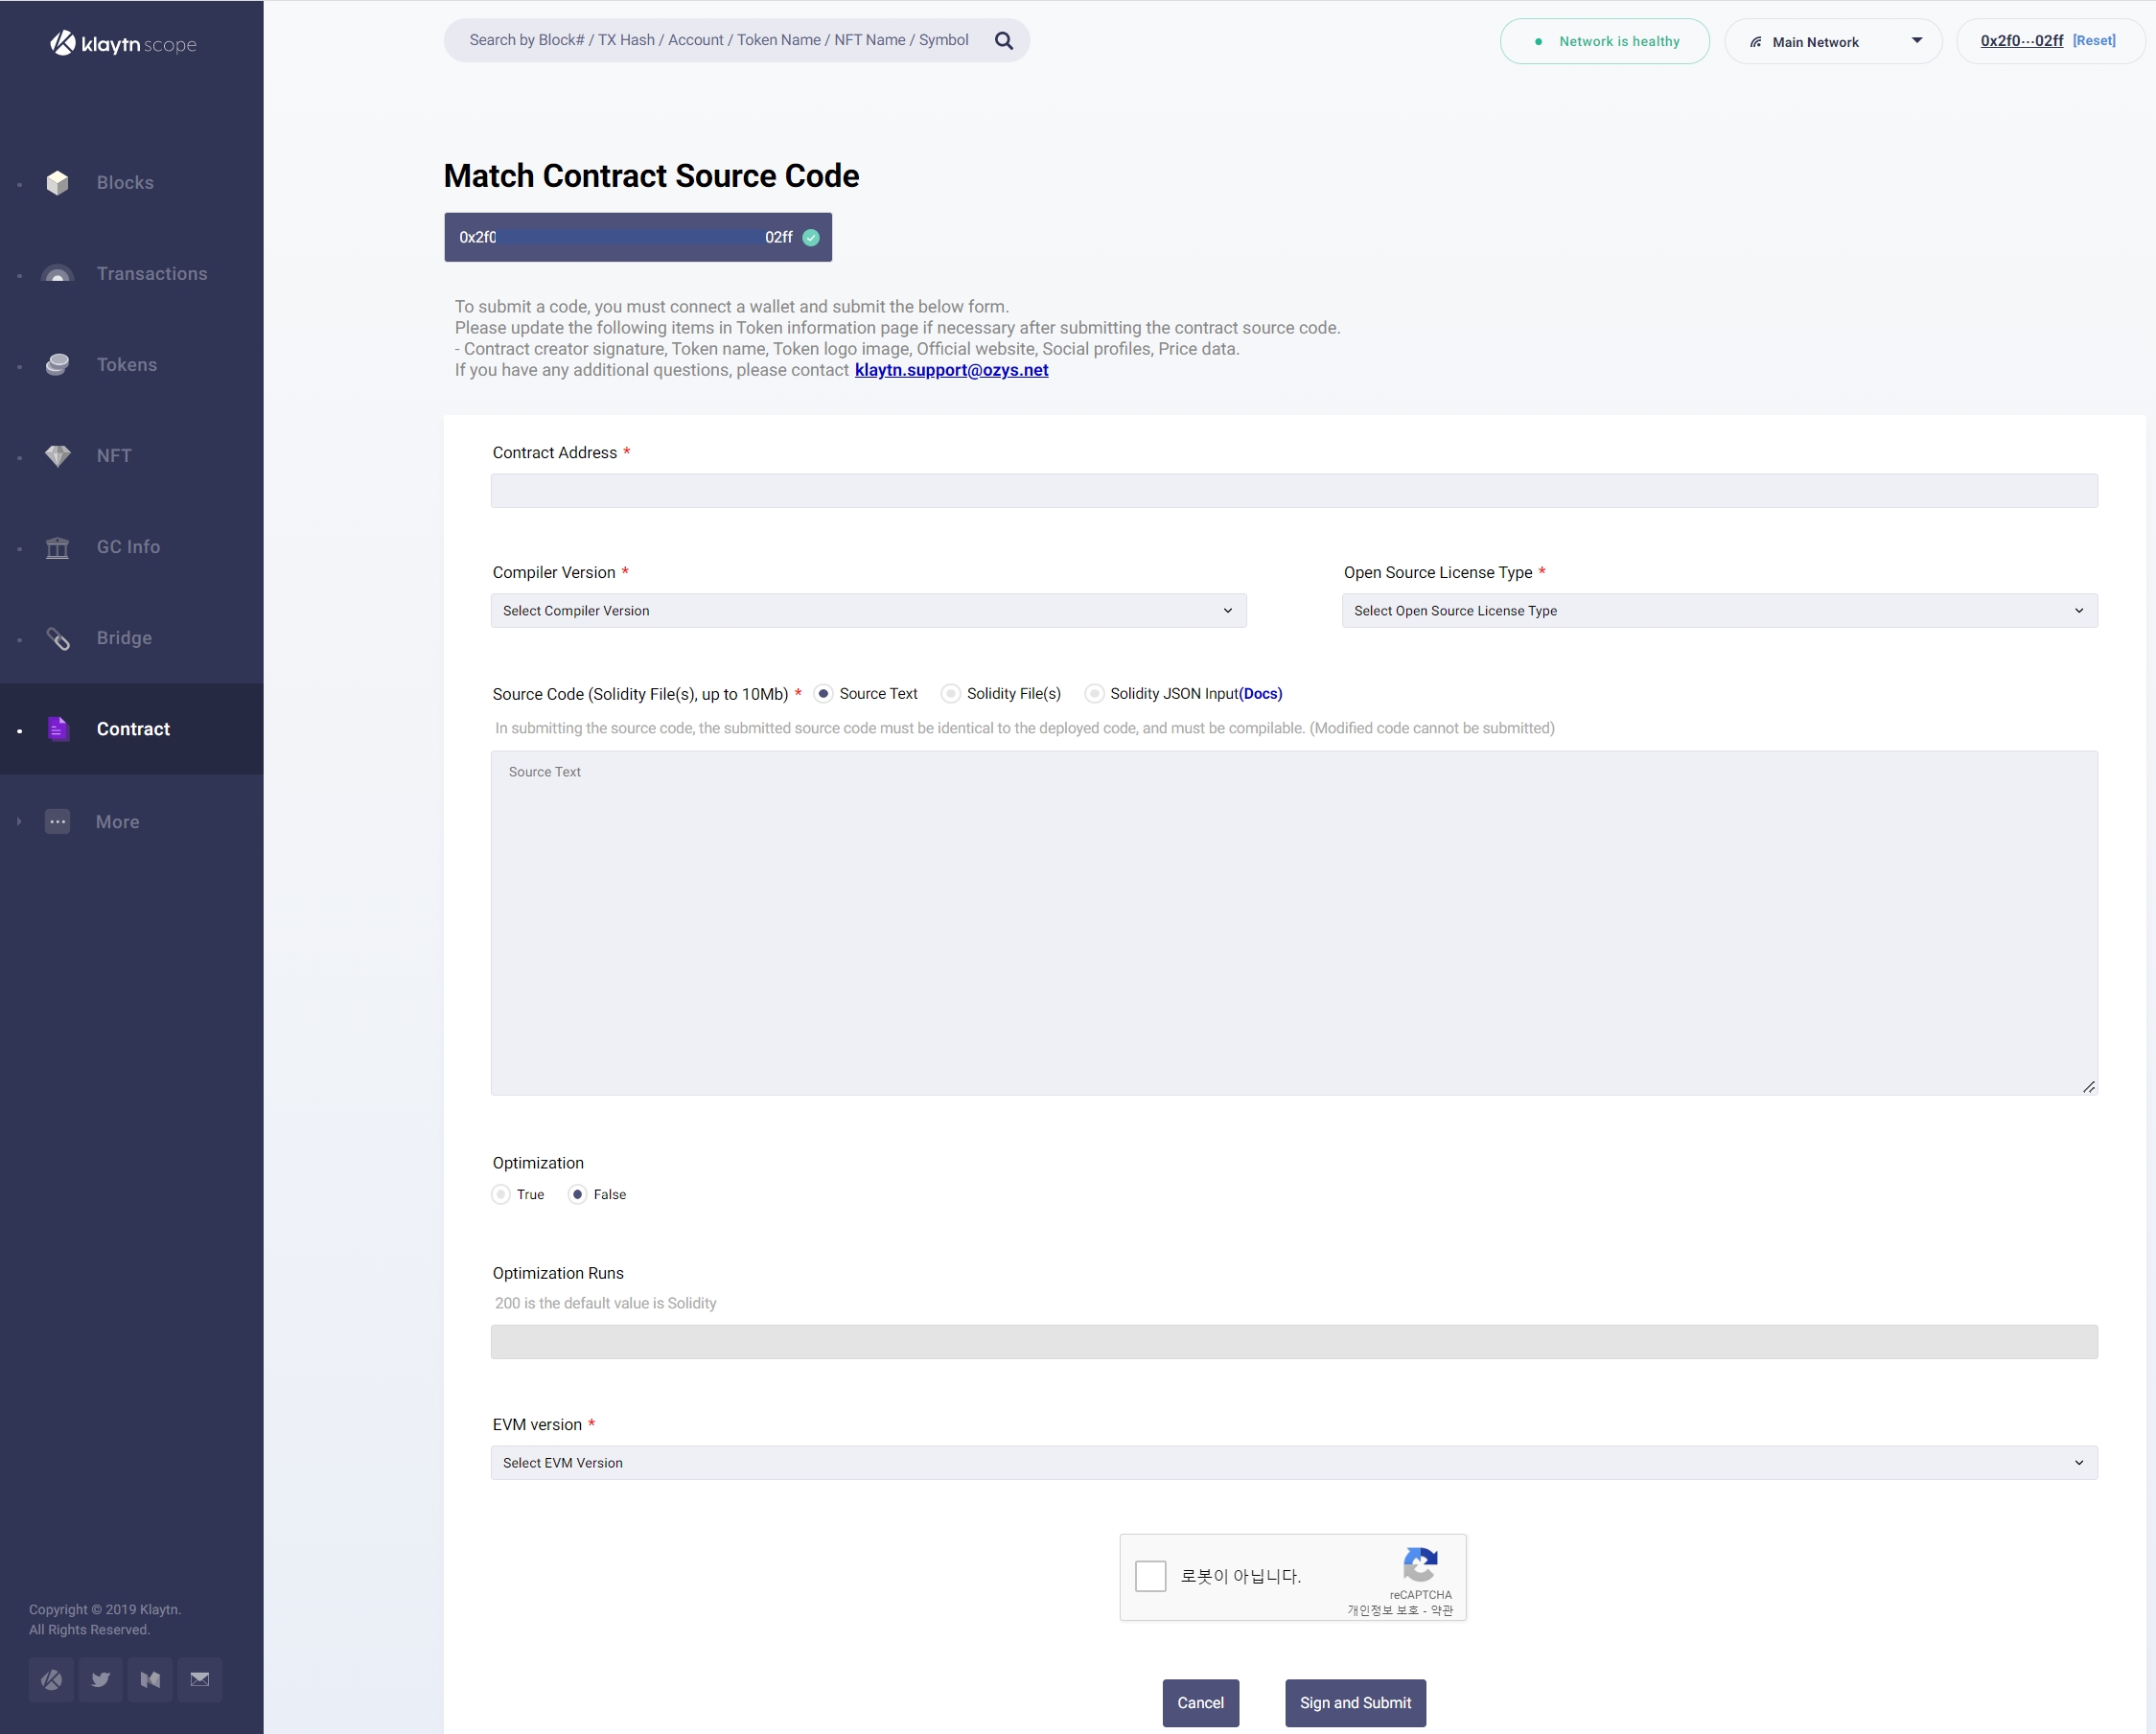Click the email envelope icon in the footer
Viewport: 2156px width, 1734px height.
(x=200, y=1679)
